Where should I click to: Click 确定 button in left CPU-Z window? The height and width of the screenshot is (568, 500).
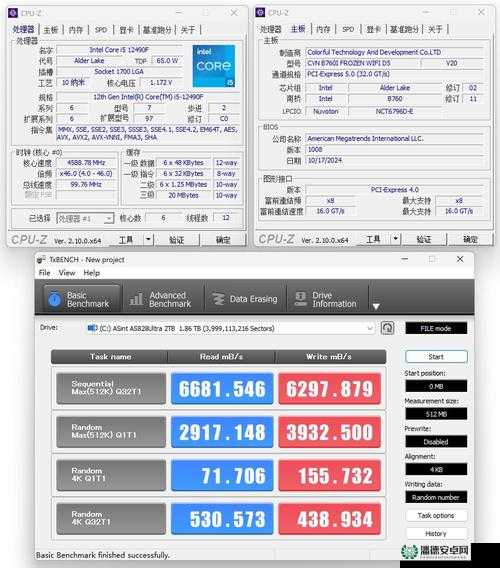[x=223, y=240]
